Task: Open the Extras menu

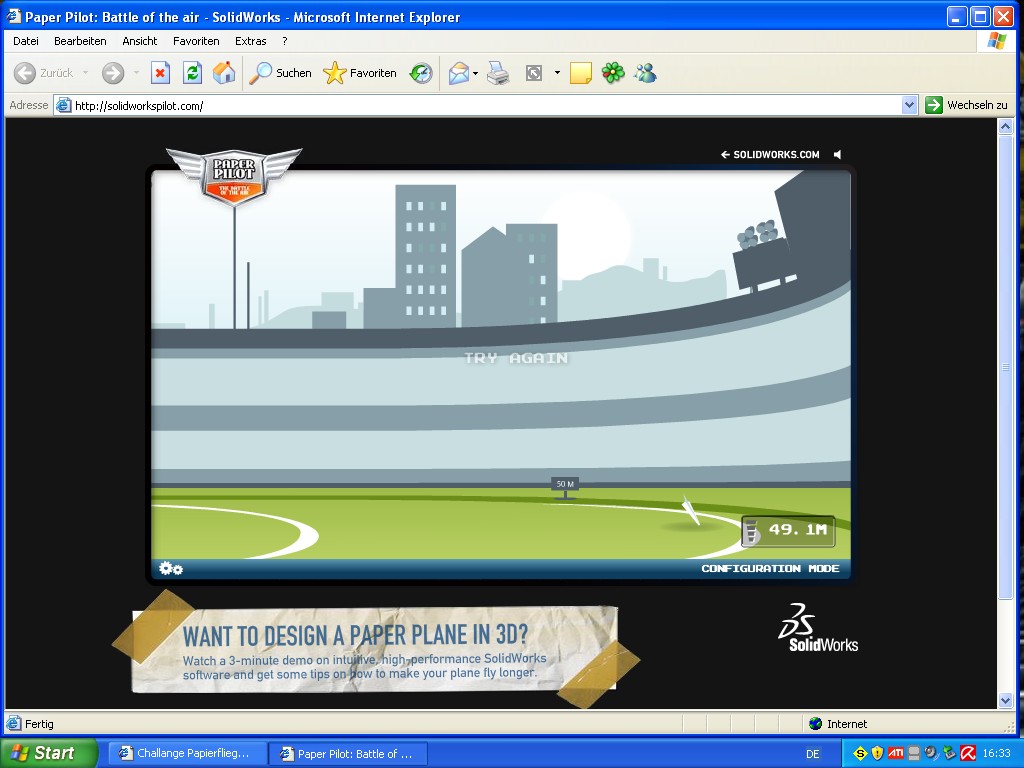Action: [x=250, y=41]
